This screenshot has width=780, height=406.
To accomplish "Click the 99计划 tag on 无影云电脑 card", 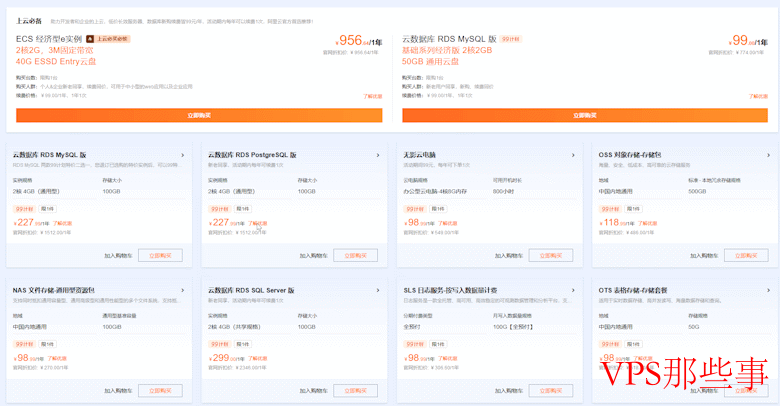I will pyautogui.click(x=414, y=209).
